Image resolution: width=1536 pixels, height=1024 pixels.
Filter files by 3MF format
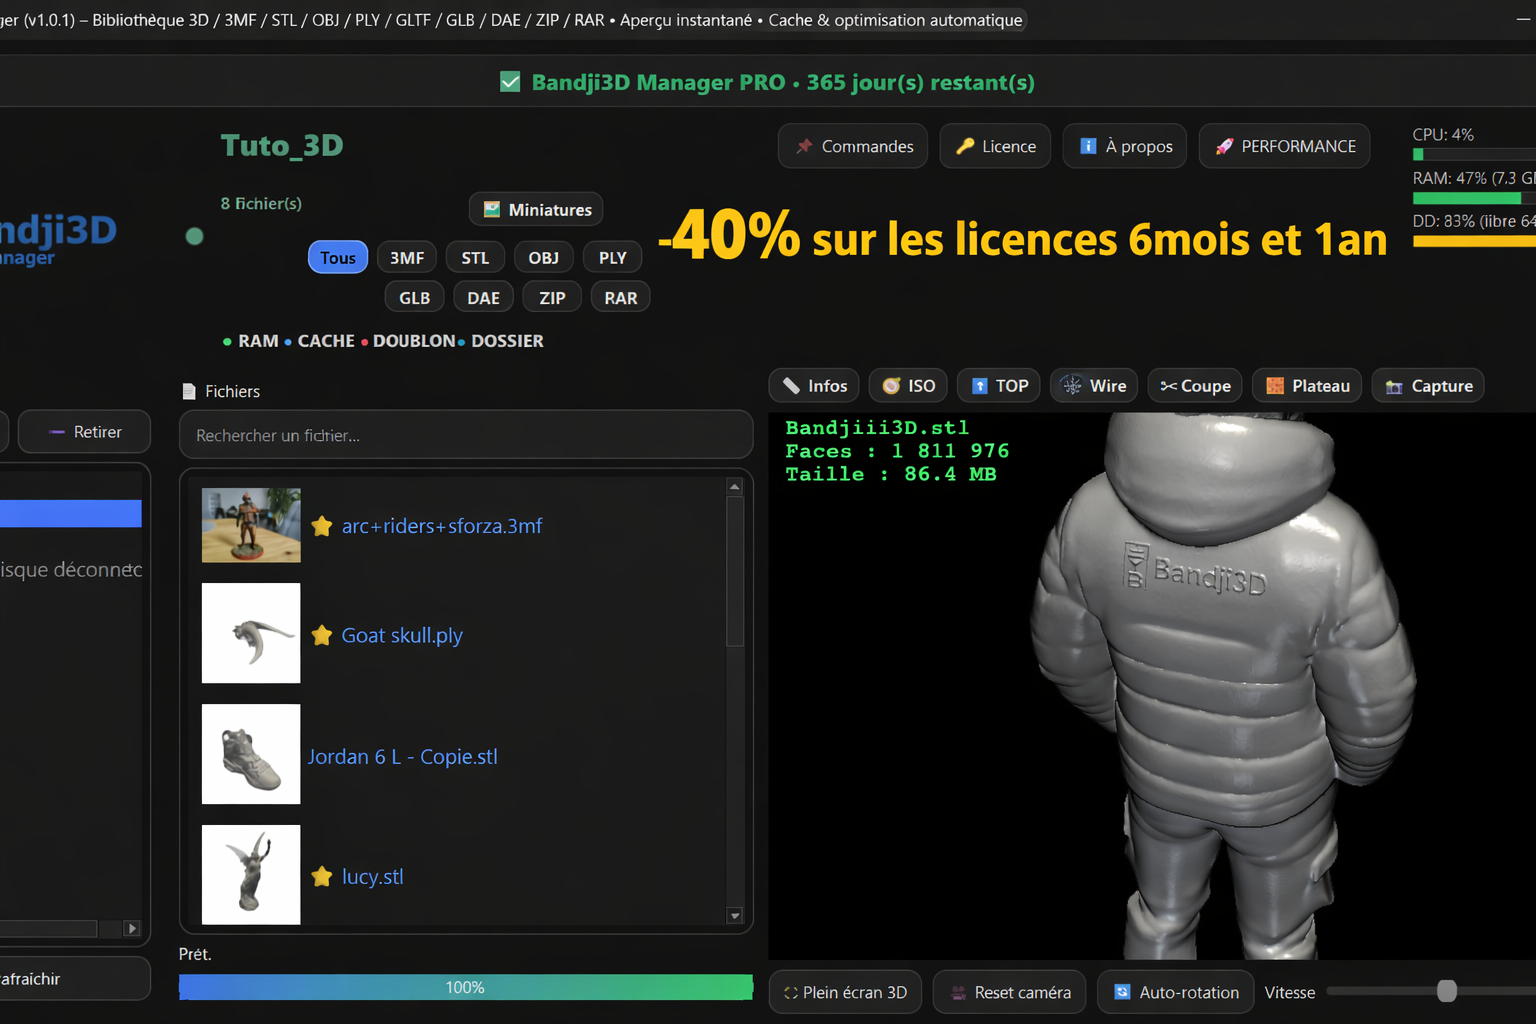407,257
